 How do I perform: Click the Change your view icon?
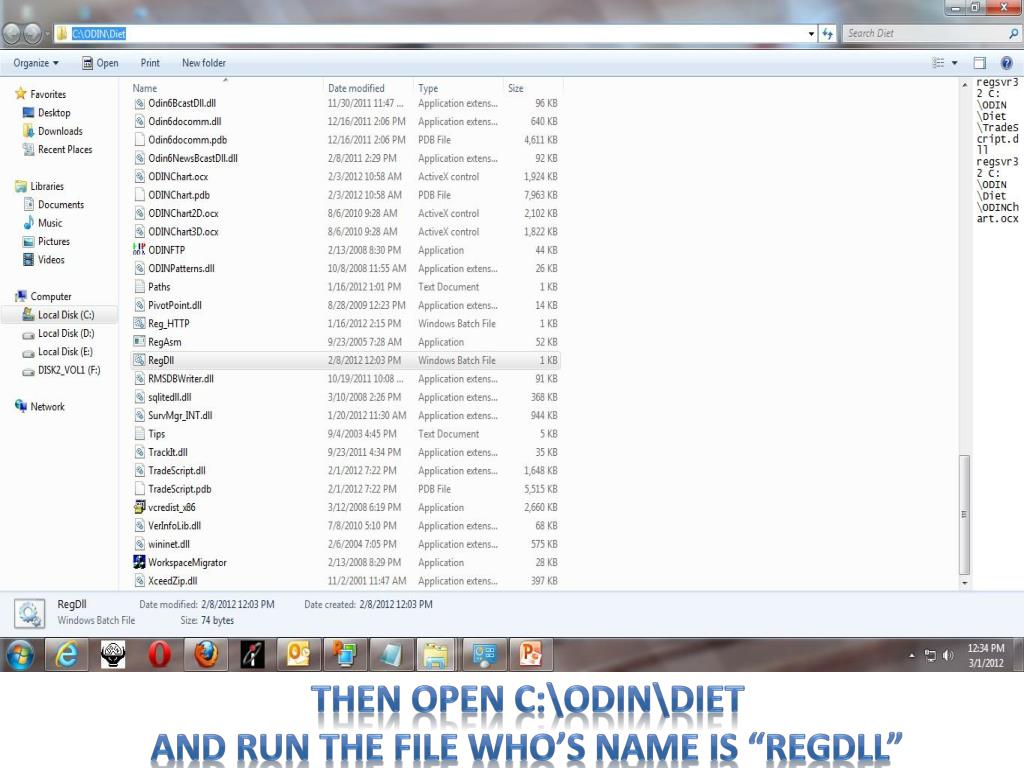(x=938, y=63)
